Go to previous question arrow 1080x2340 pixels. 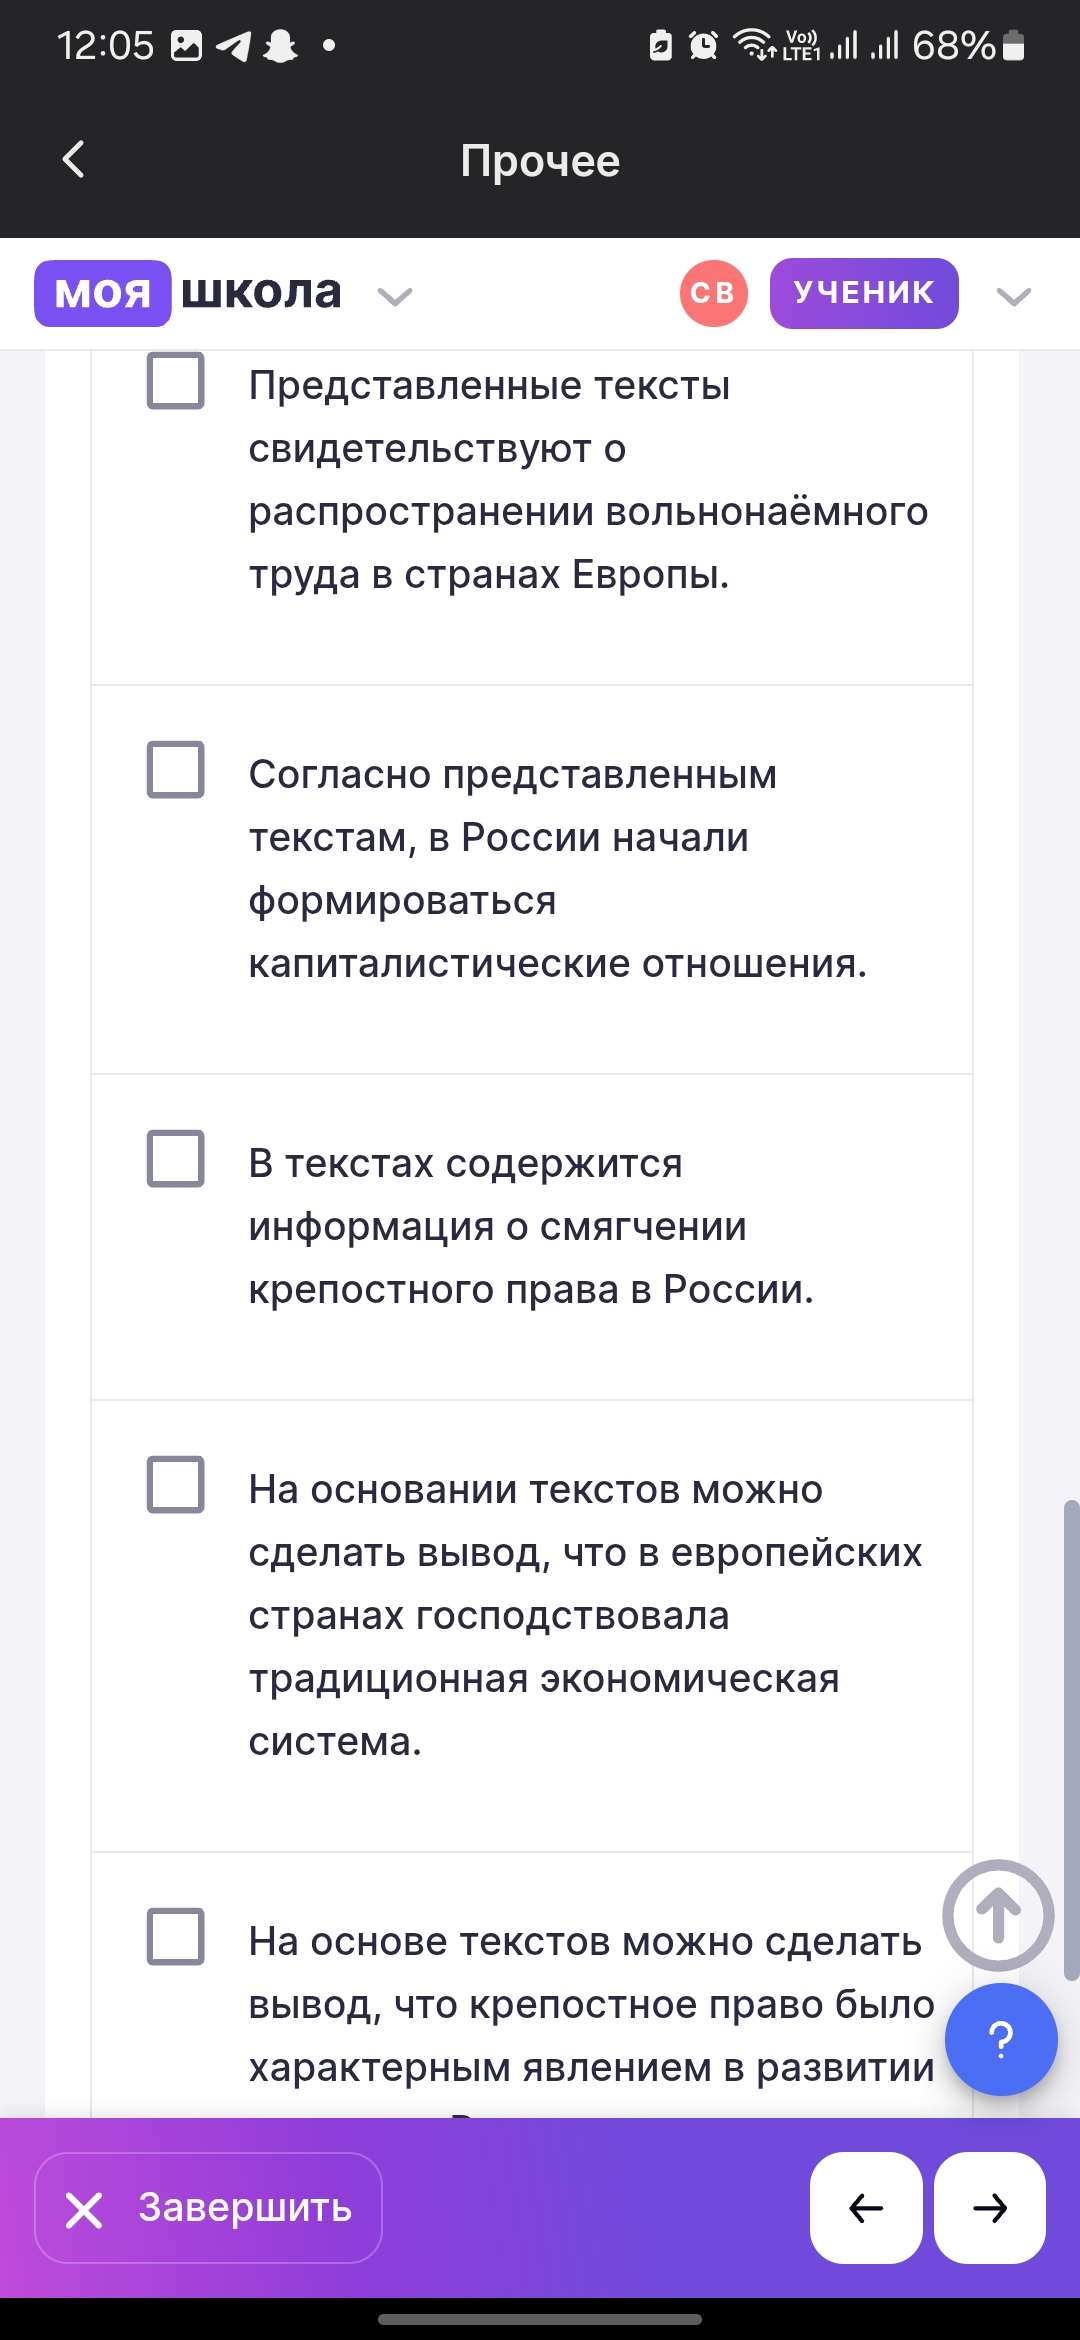pyautogui.click(x=865, y=2207)
